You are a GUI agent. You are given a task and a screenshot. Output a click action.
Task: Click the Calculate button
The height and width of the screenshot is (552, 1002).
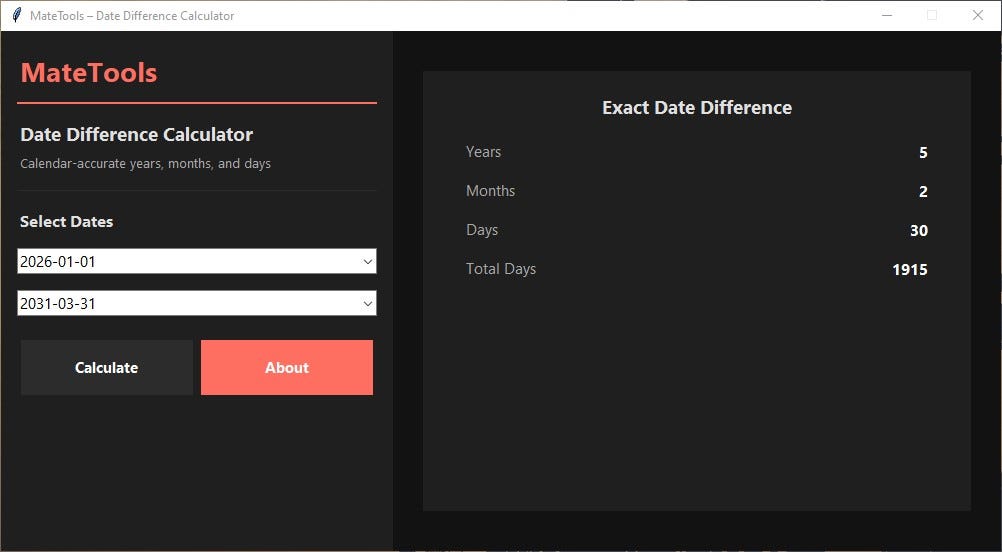[107, 367]
